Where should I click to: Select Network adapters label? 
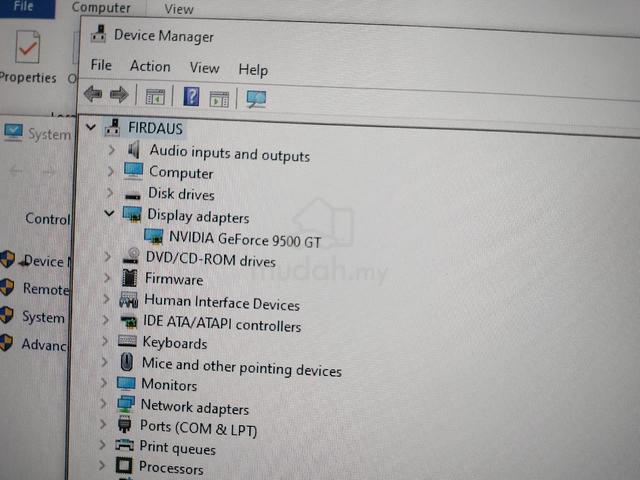coord(195,407)
